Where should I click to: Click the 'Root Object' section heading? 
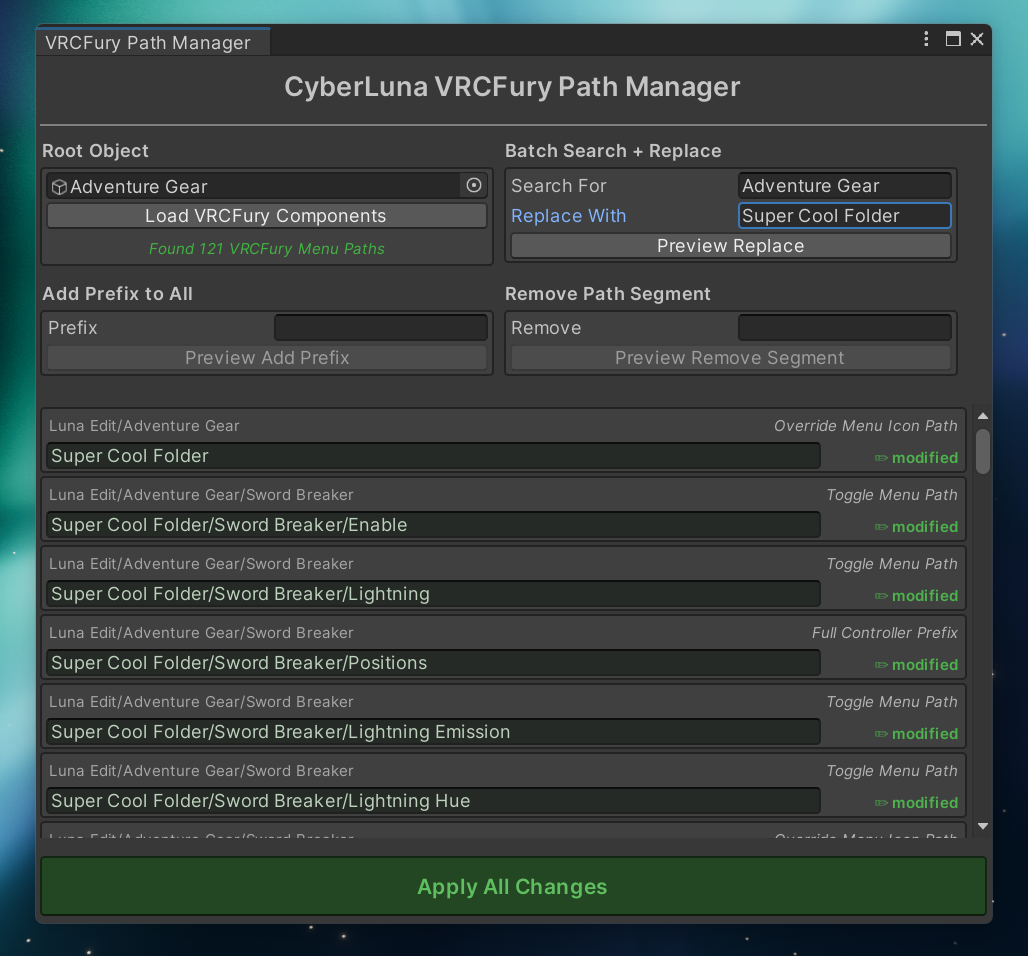95,151
